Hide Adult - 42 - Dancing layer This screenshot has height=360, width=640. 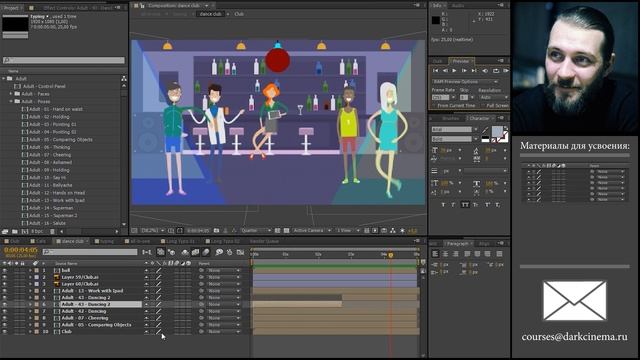click(x=4, y=311)
